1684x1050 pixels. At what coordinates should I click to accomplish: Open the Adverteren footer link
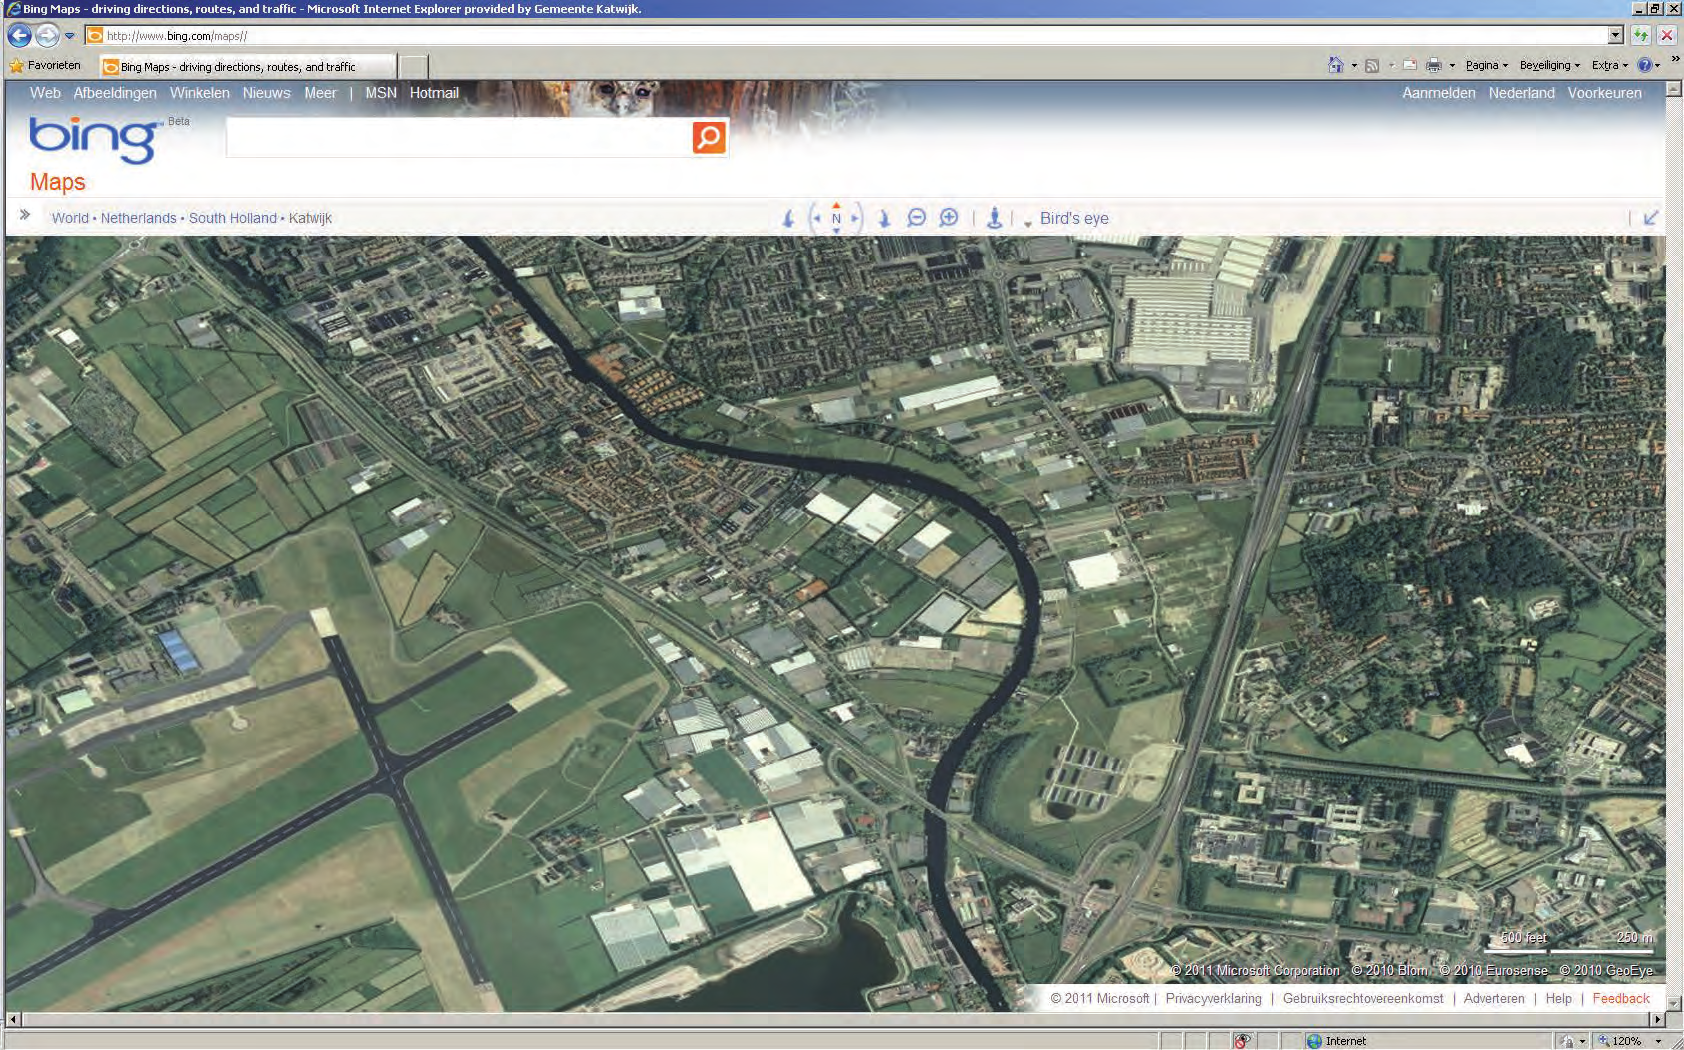(1494, 998)
